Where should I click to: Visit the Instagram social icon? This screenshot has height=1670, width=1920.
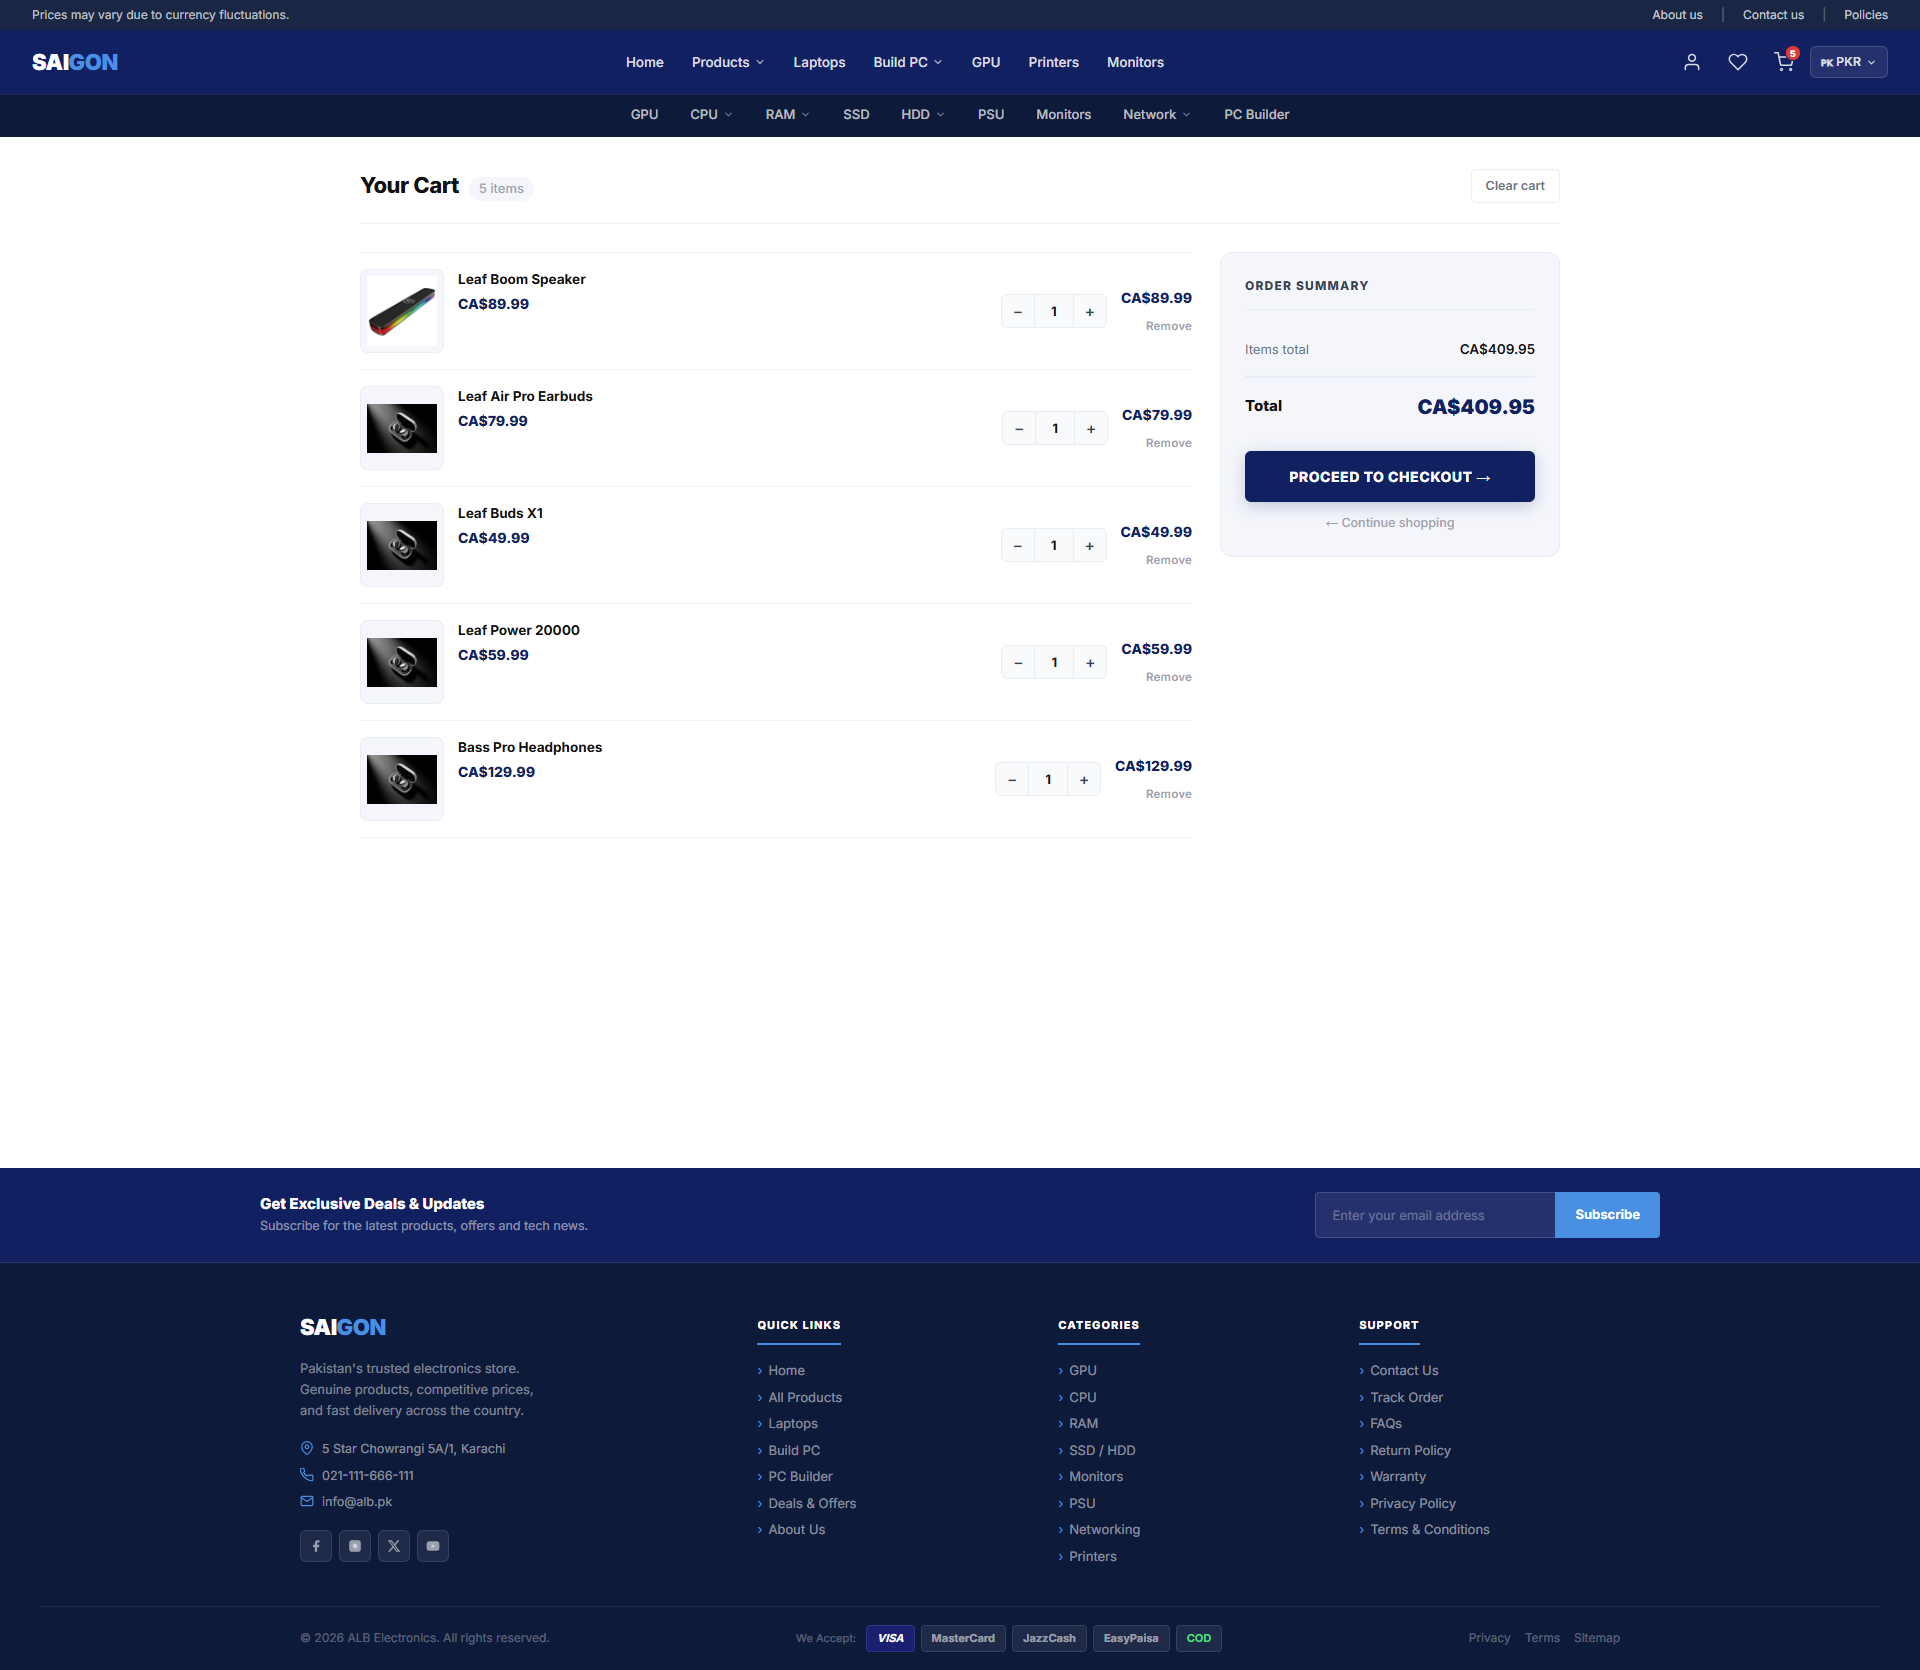click(x=355, y=1546)
